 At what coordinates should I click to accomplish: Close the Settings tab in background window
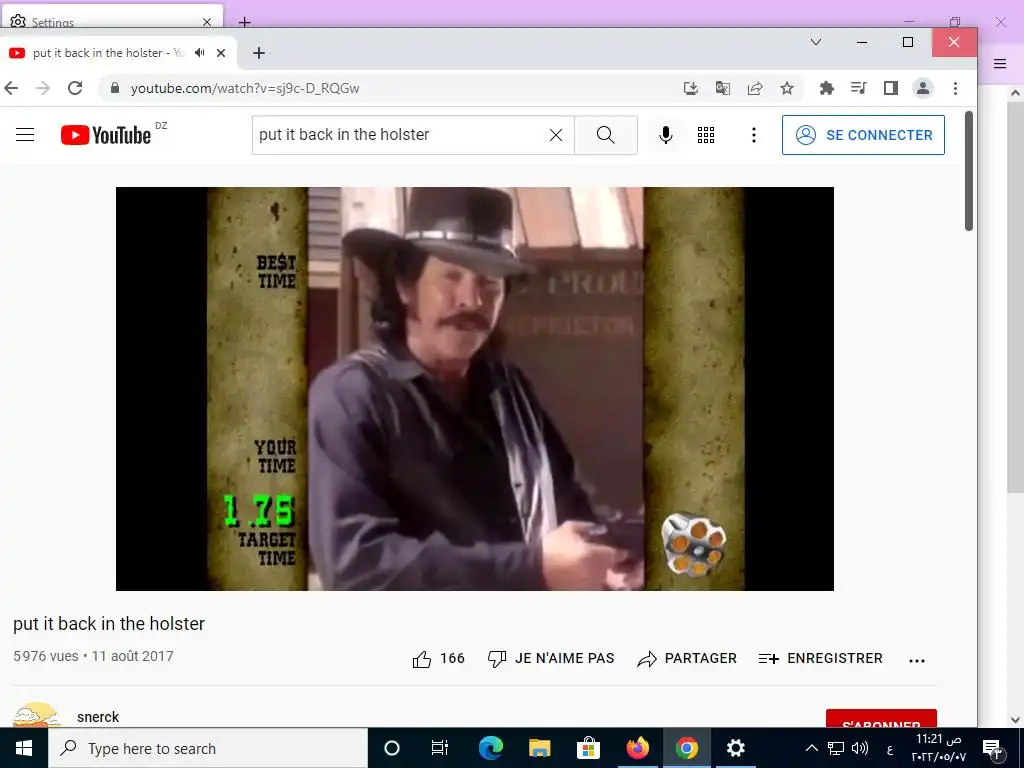[x=207, y=22]
